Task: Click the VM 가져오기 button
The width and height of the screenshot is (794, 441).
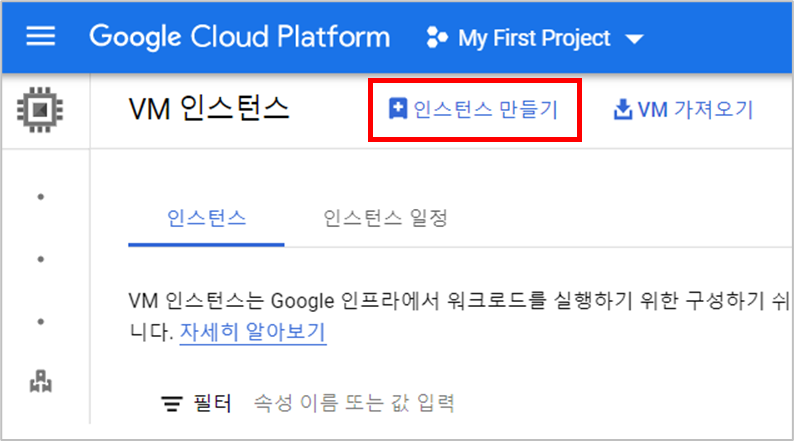Action: [x=684, y=109]
